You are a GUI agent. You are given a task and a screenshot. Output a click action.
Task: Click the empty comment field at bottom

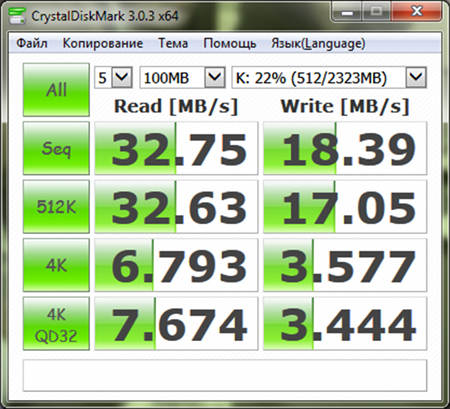[225, 375]
